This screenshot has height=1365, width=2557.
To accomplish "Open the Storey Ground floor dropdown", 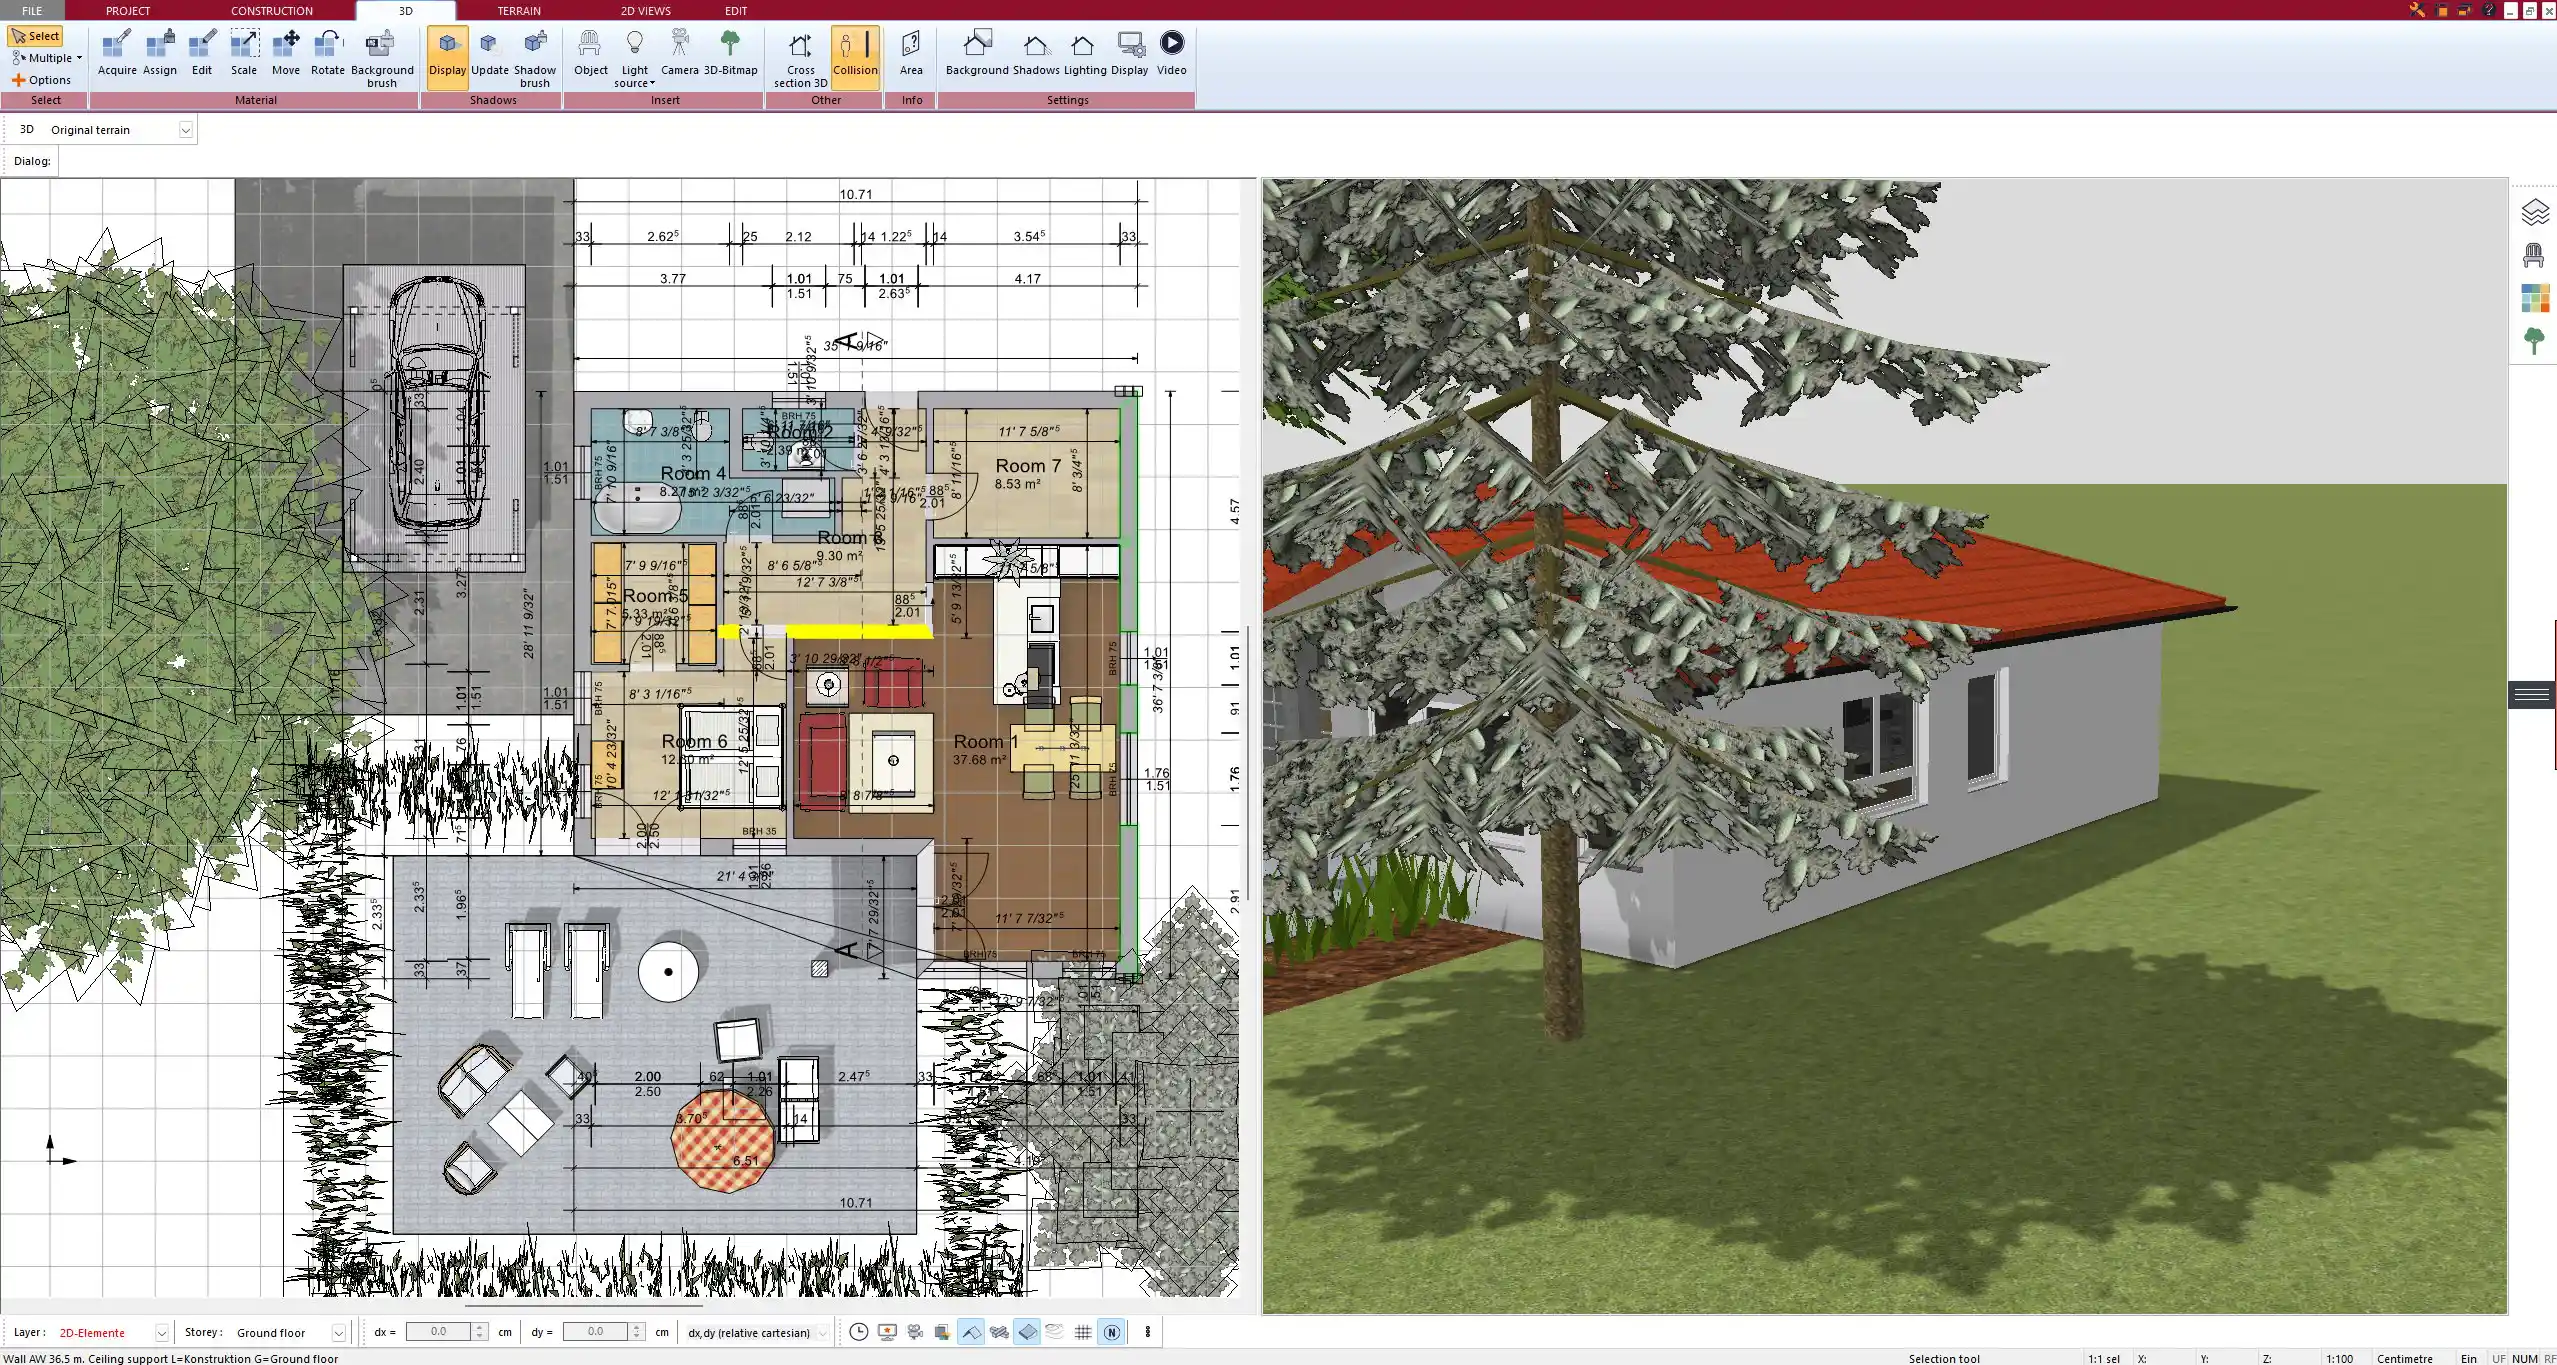I will 339,1333.
